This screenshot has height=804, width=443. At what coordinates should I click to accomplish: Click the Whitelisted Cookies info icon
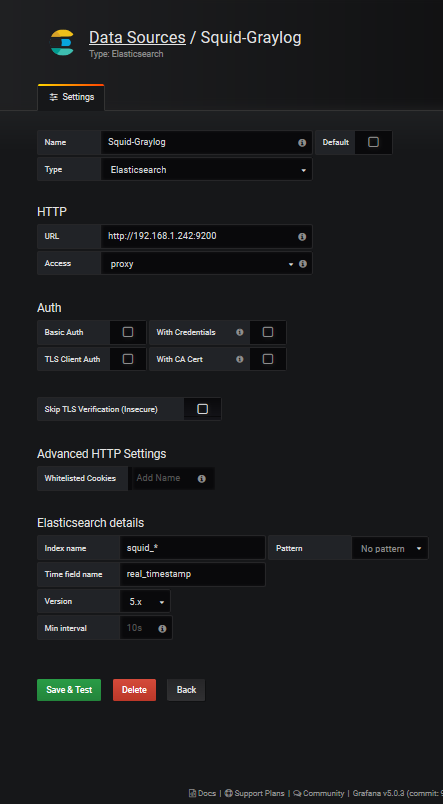click(202, 478)
